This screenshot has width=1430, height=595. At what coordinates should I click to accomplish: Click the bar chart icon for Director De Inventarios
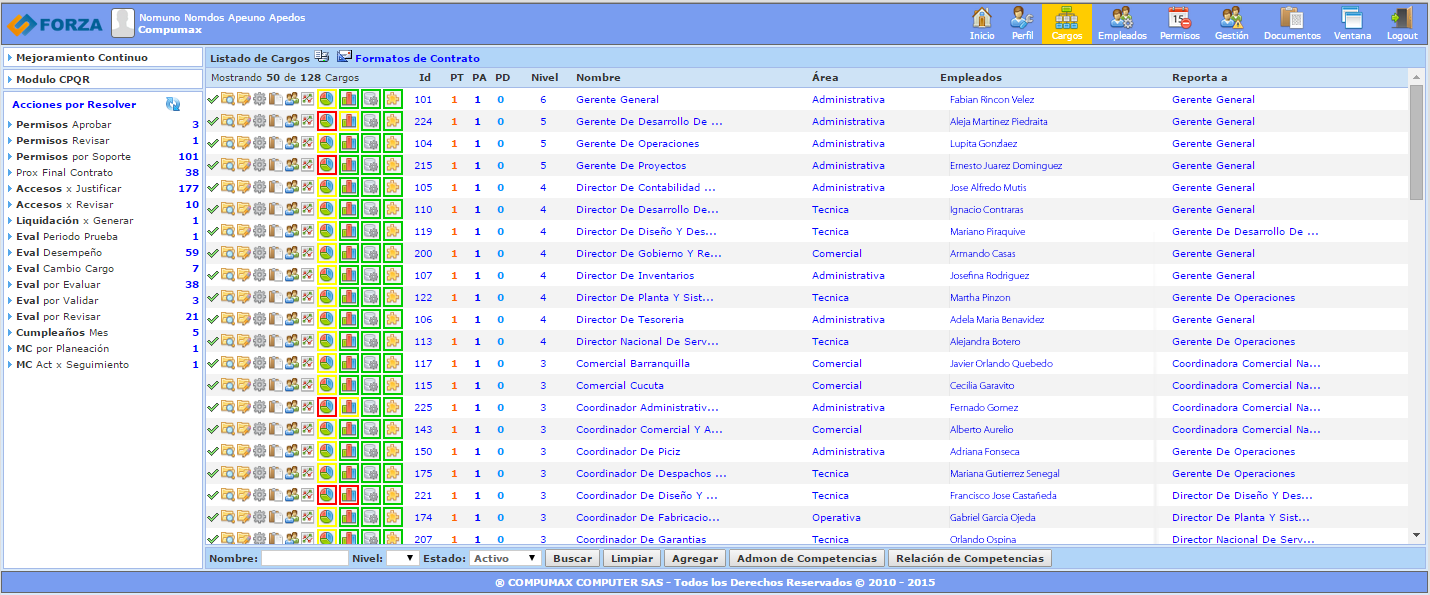click(349, 275)
